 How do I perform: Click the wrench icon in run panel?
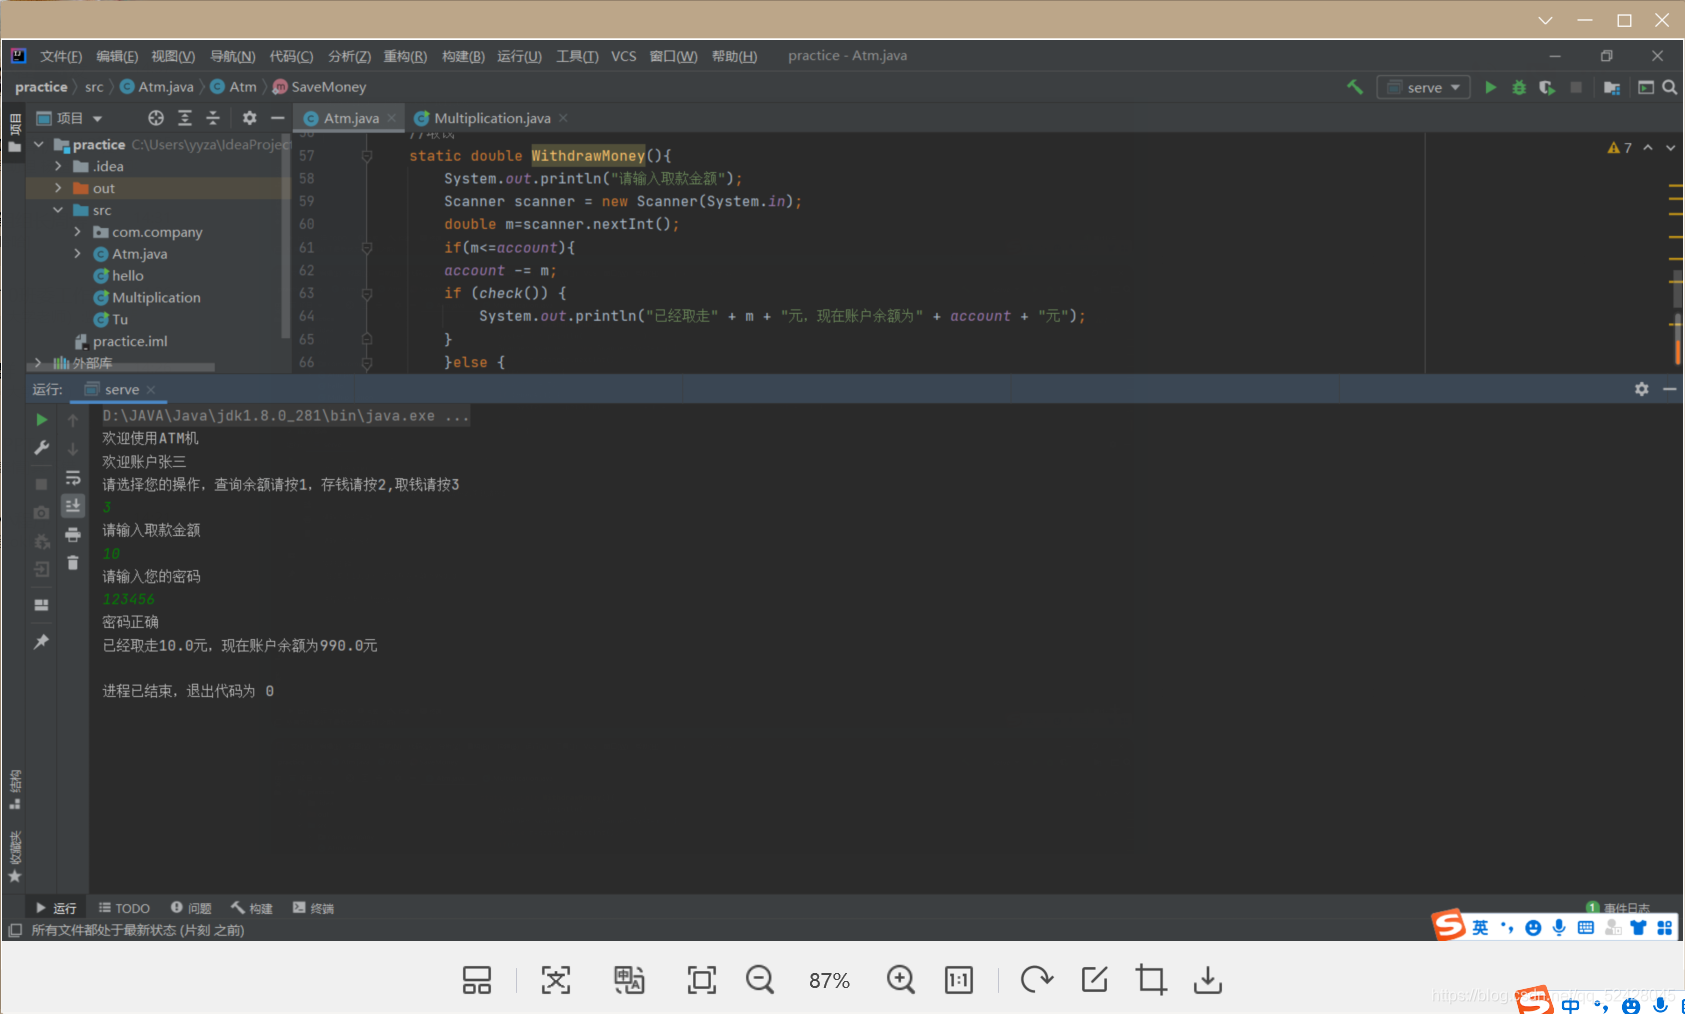tap(41, 448)
